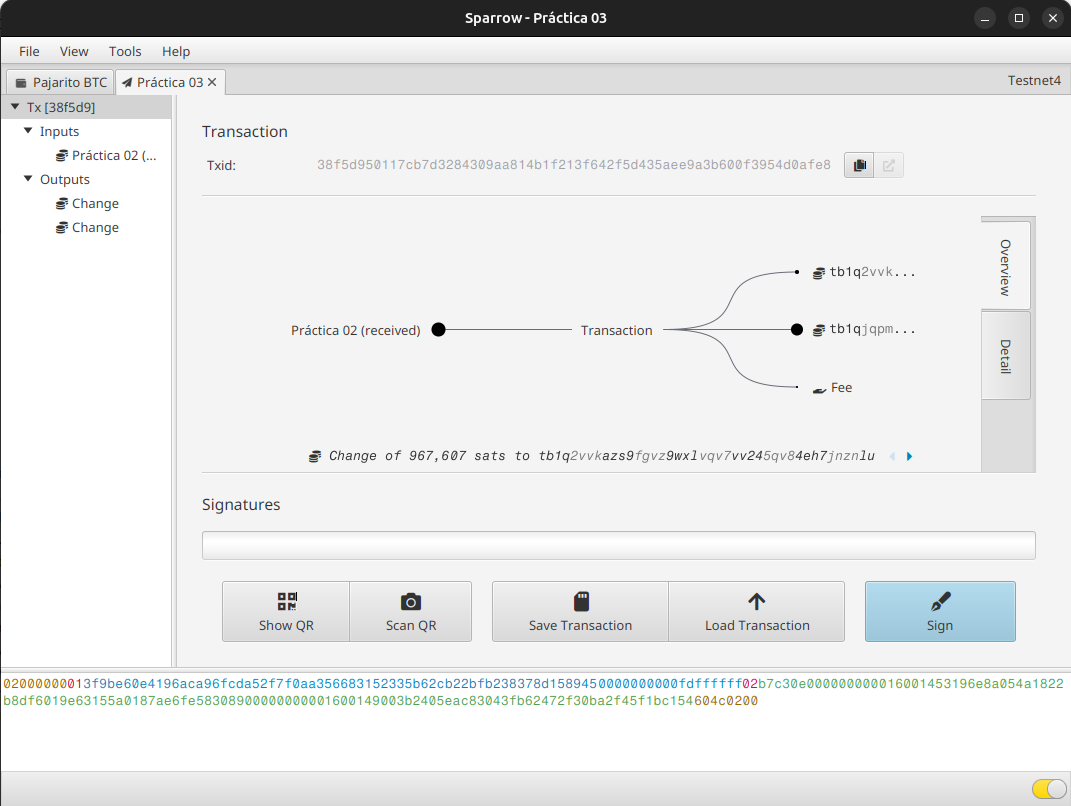Show previous output with left arrow
Viewport: 1071px width, 806px height.
click(x=892, y=456)
